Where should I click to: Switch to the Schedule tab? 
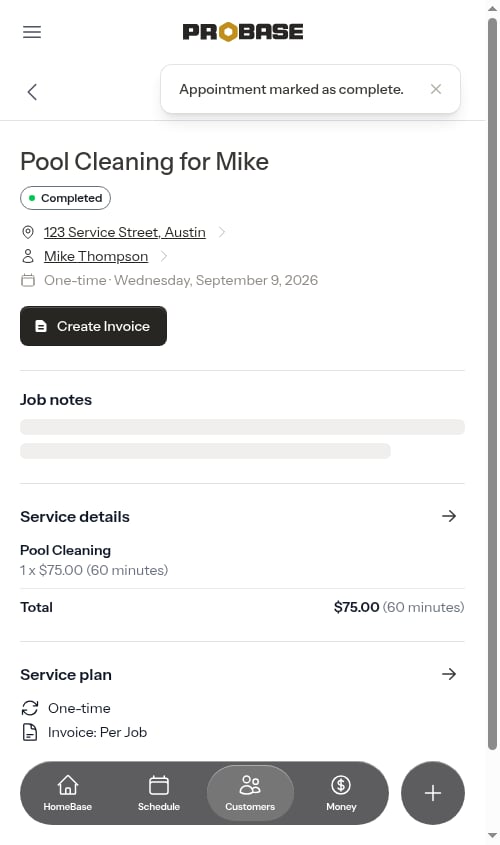[x=159, y=793]
